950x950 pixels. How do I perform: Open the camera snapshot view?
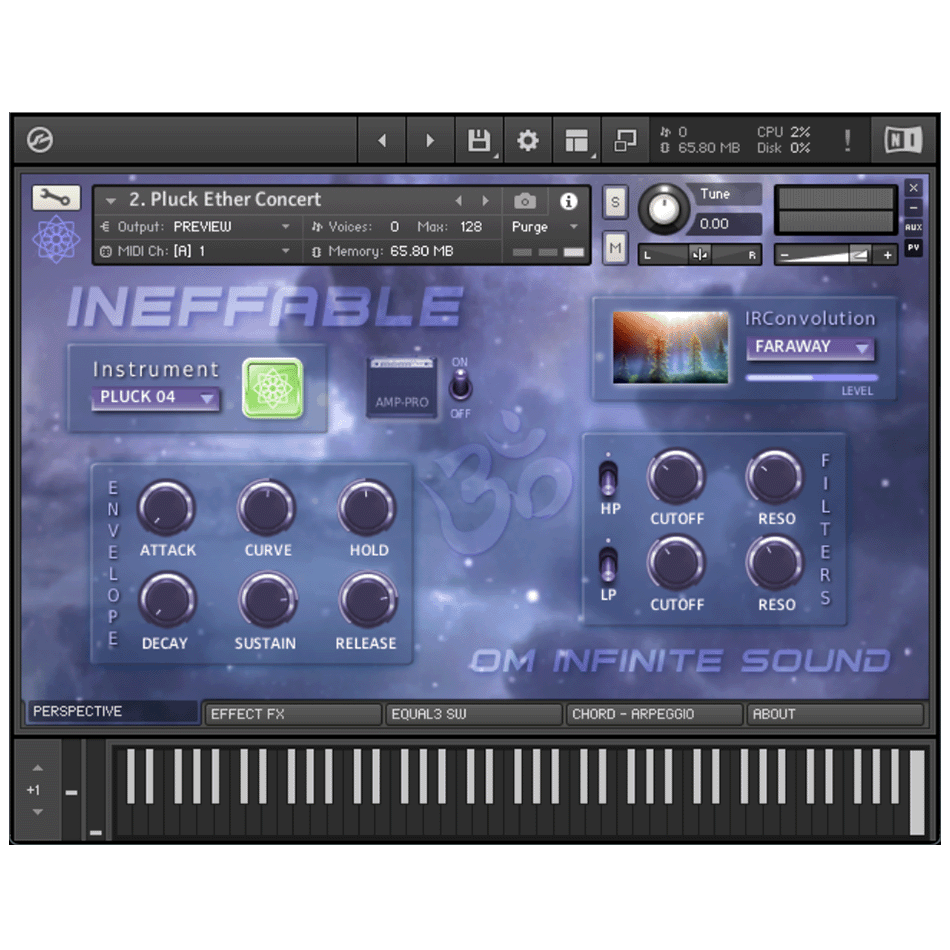coord(525,201)
